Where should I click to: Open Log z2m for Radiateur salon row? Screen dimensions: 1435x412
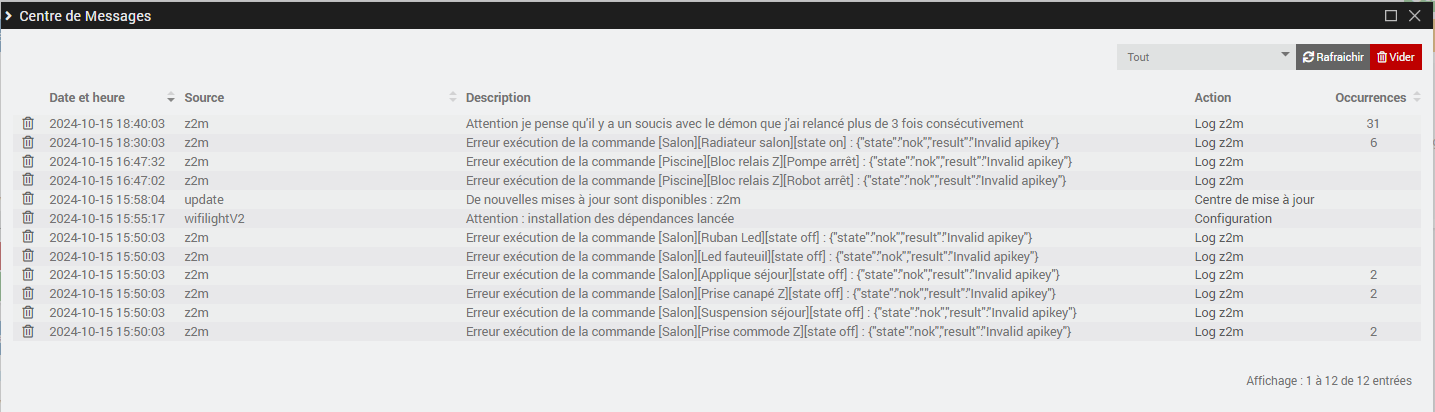(1219, 142)
